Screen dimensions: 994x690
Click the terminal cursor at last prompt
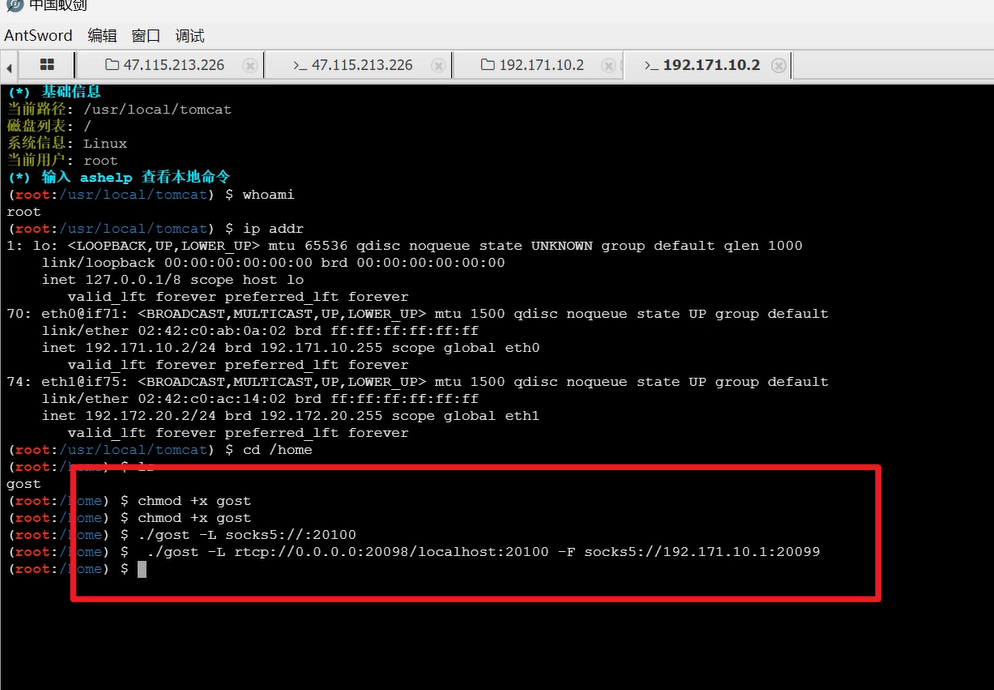[142, 569]
